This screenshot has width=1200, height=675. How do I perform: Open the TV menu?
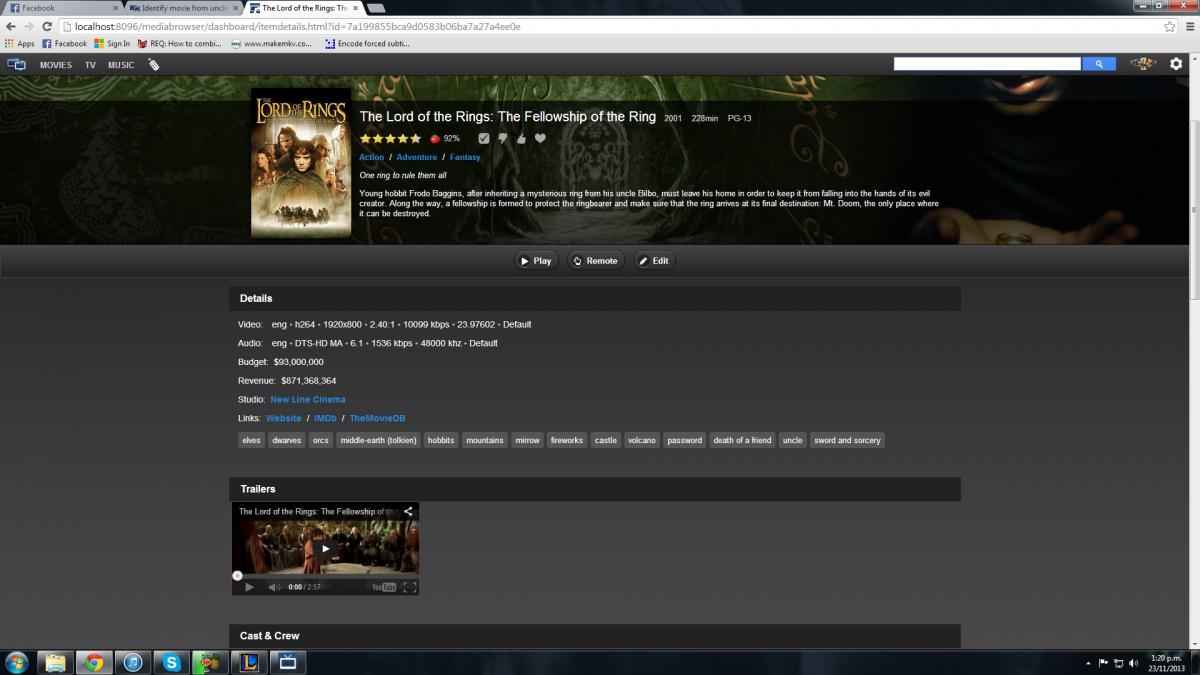pyautogui.click(x=90, y=65)
